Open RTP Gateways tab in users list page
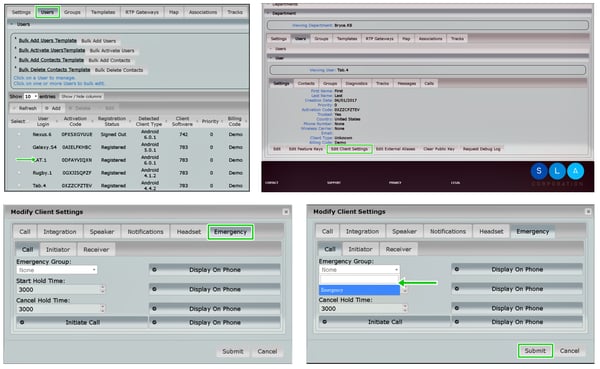The height and width of the screenshot is (369, 600). (142, 12)
